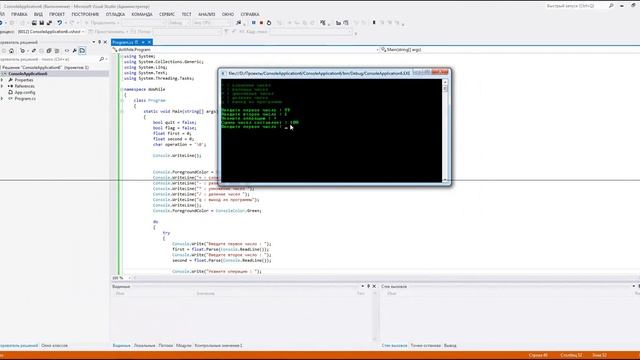Expand the Program.cs tree node
The image size is (640, 360).
tap(2, 98)
